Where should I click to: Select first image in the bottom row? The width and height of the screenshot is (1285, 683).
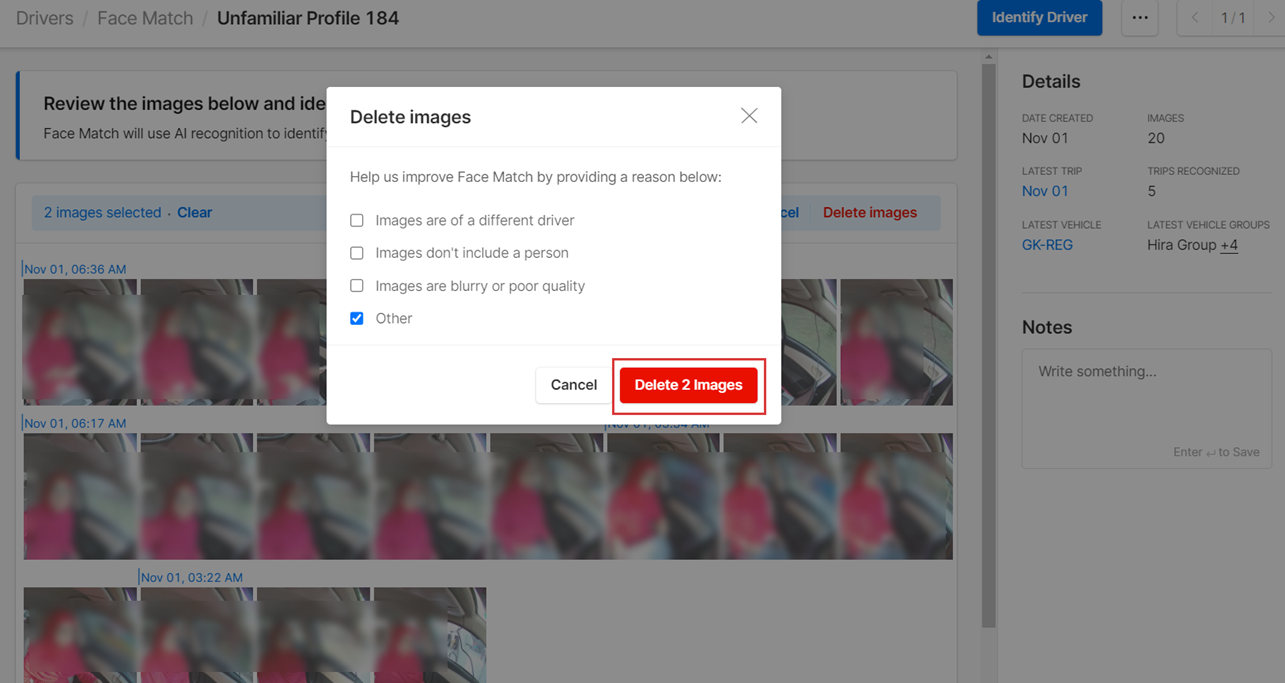80,635
